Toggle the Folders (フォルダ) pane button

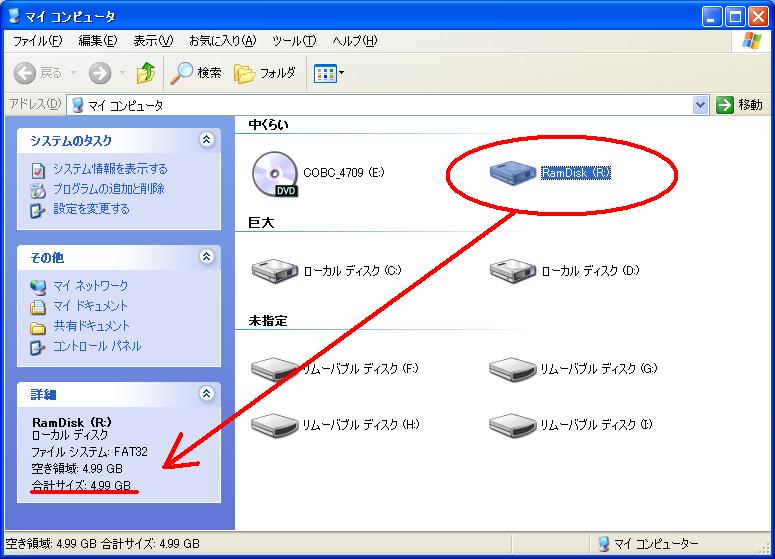click(x=265, y=73)
